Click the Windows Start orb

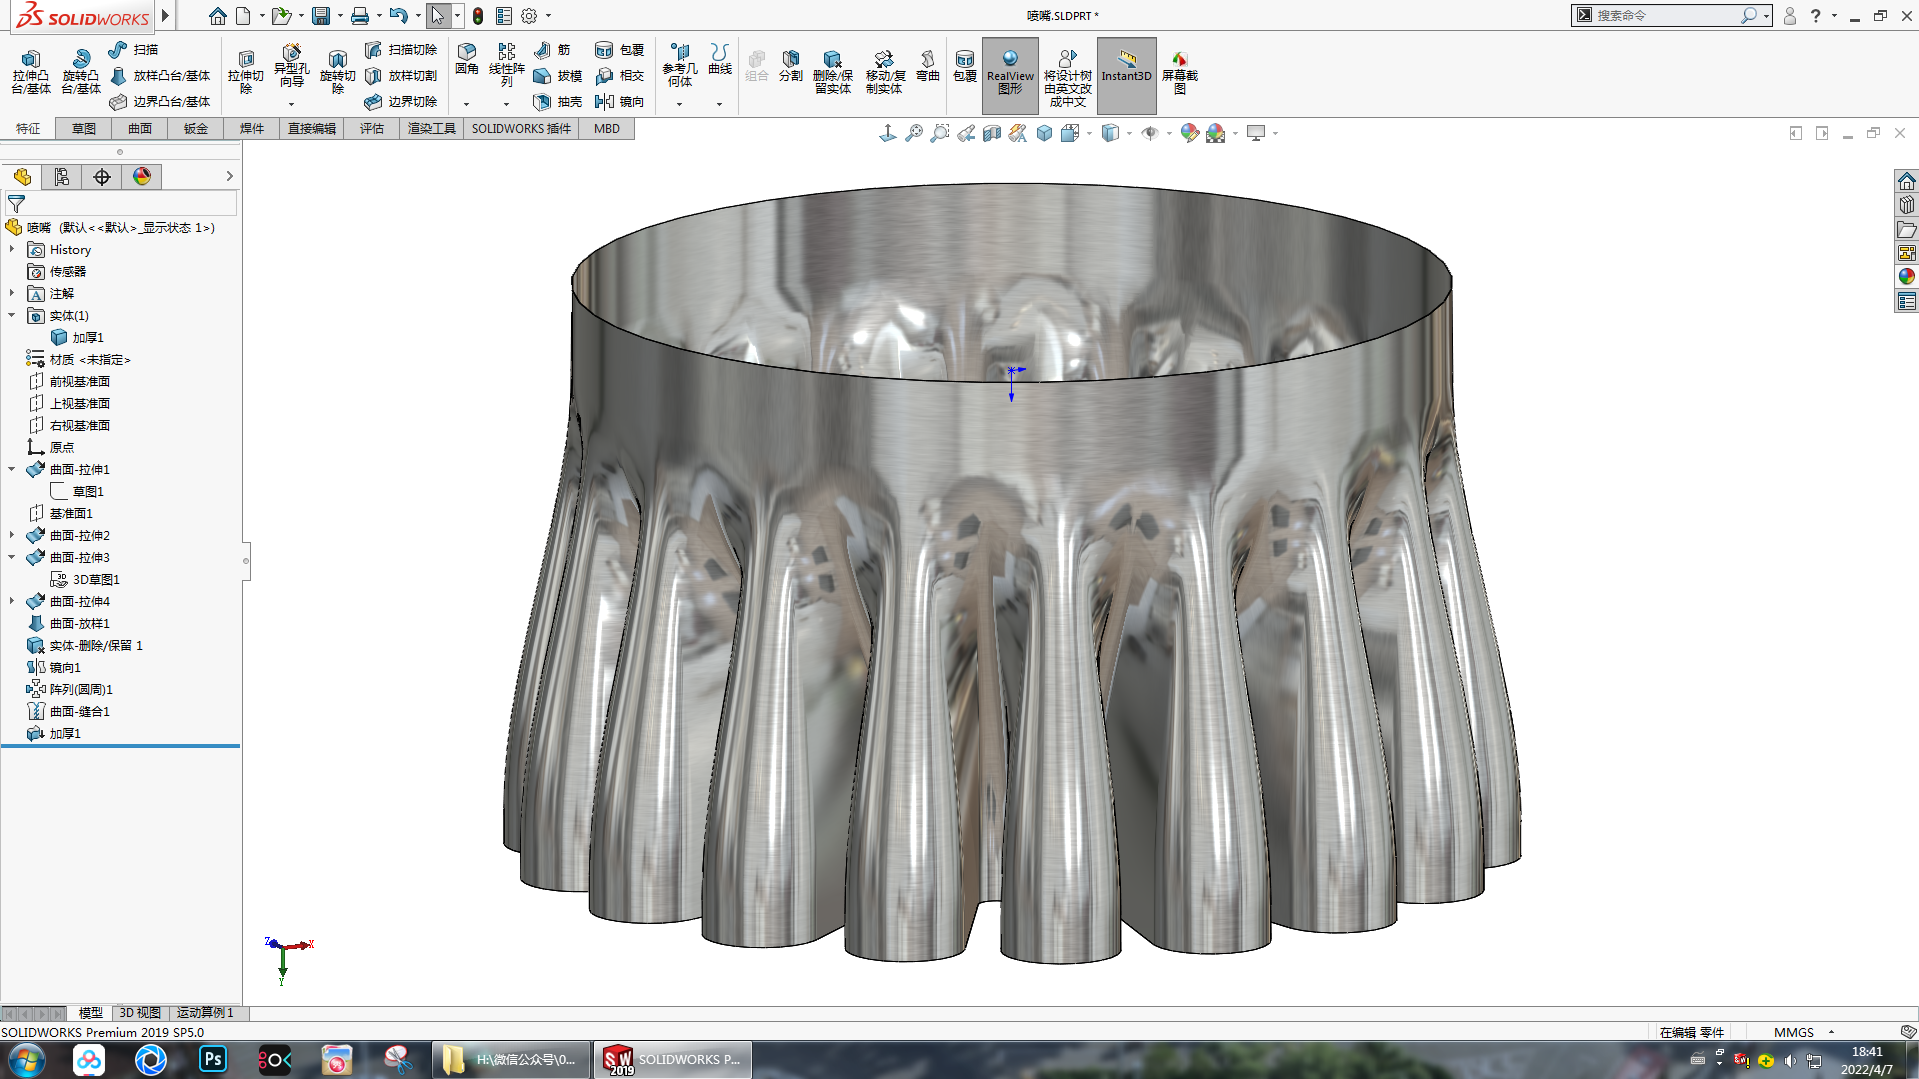(27, 1060)
